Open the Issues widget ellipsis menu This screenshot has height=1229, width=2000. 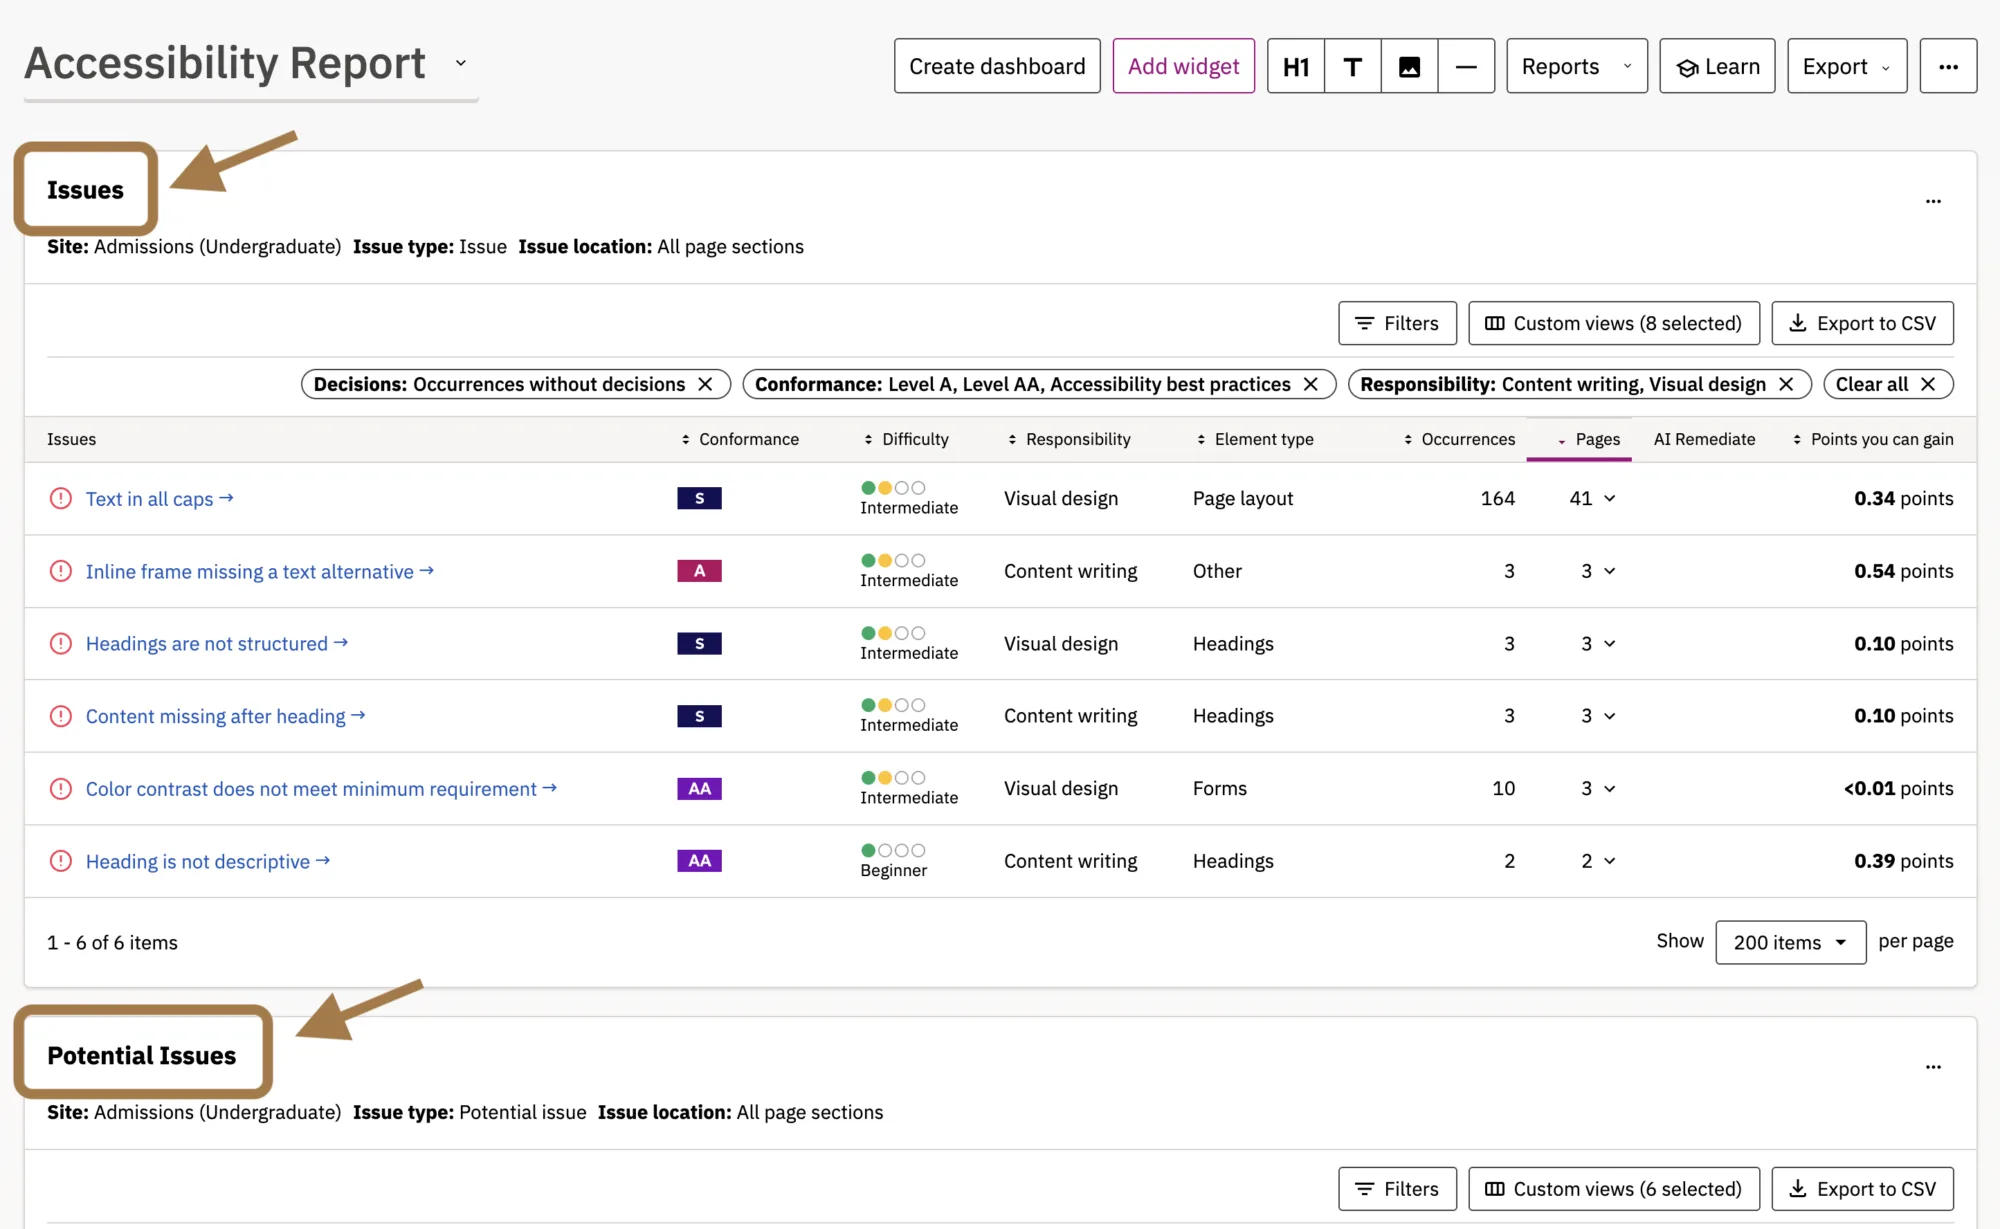pos(1933,201)
